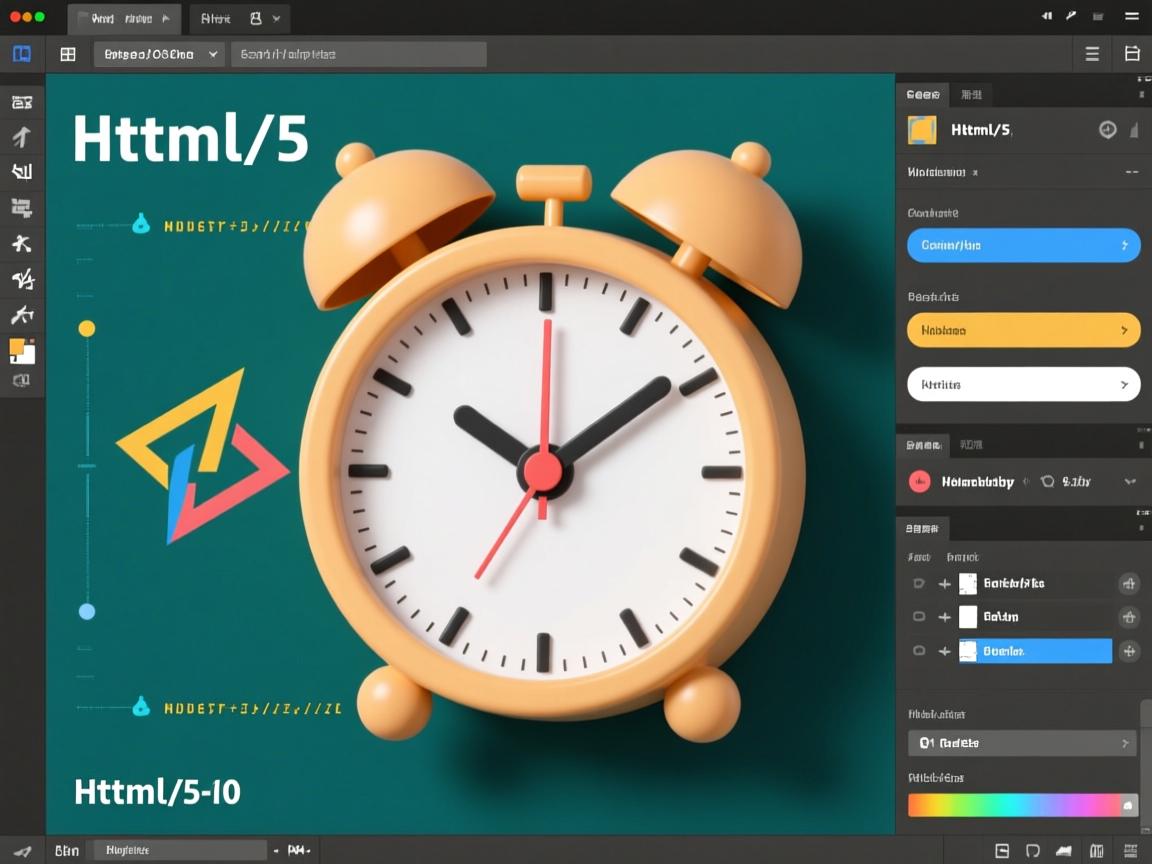1152x864 pixels.
Task: Select the grid view icon in the toolbar
Action: tap(67, 54)
